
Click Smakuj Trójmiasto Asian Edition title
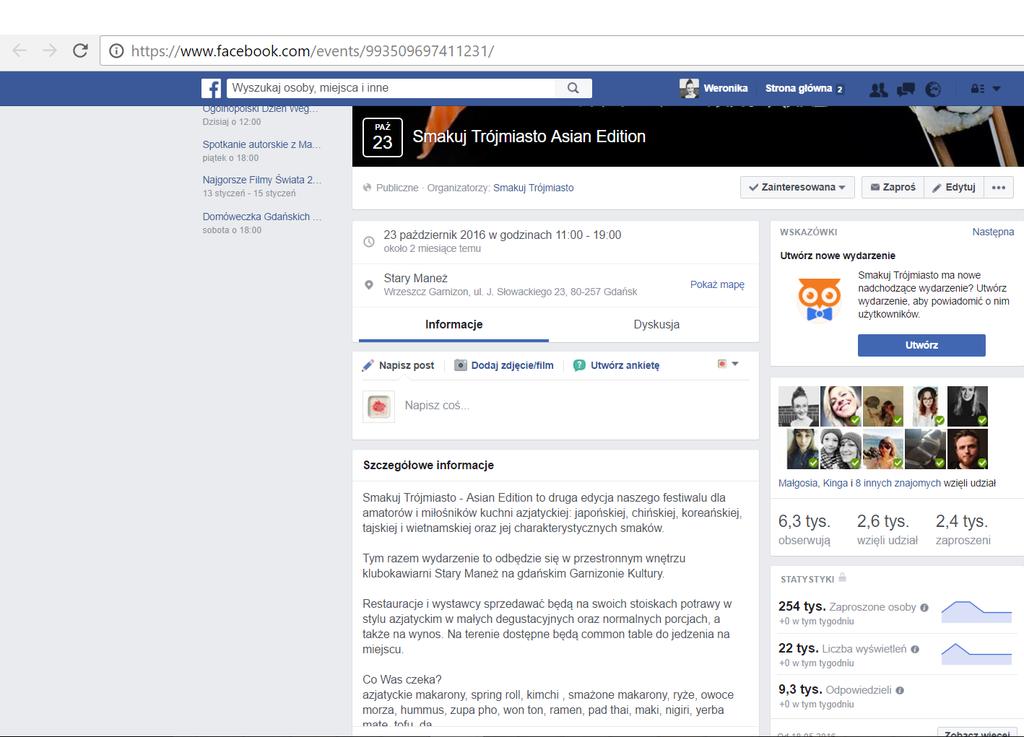[x=529, y=136]
